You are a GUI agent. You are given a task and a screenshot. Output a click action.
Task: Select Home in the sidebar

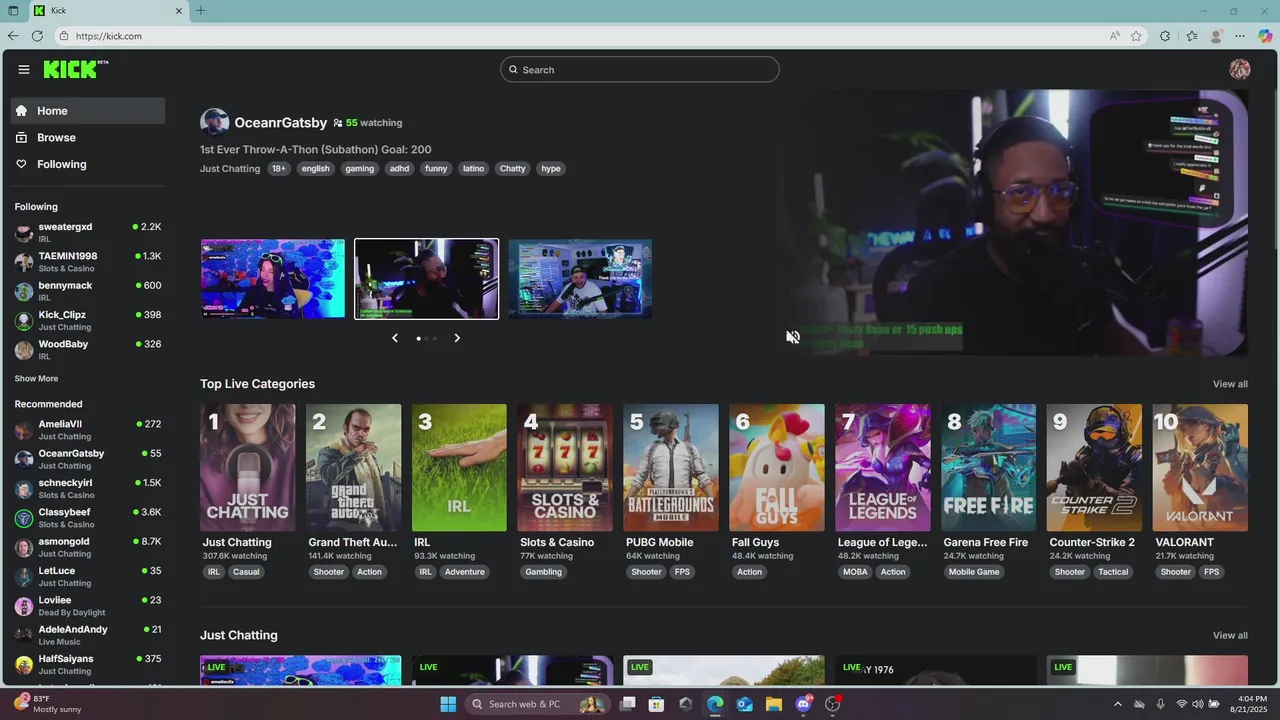pos(88,111)
